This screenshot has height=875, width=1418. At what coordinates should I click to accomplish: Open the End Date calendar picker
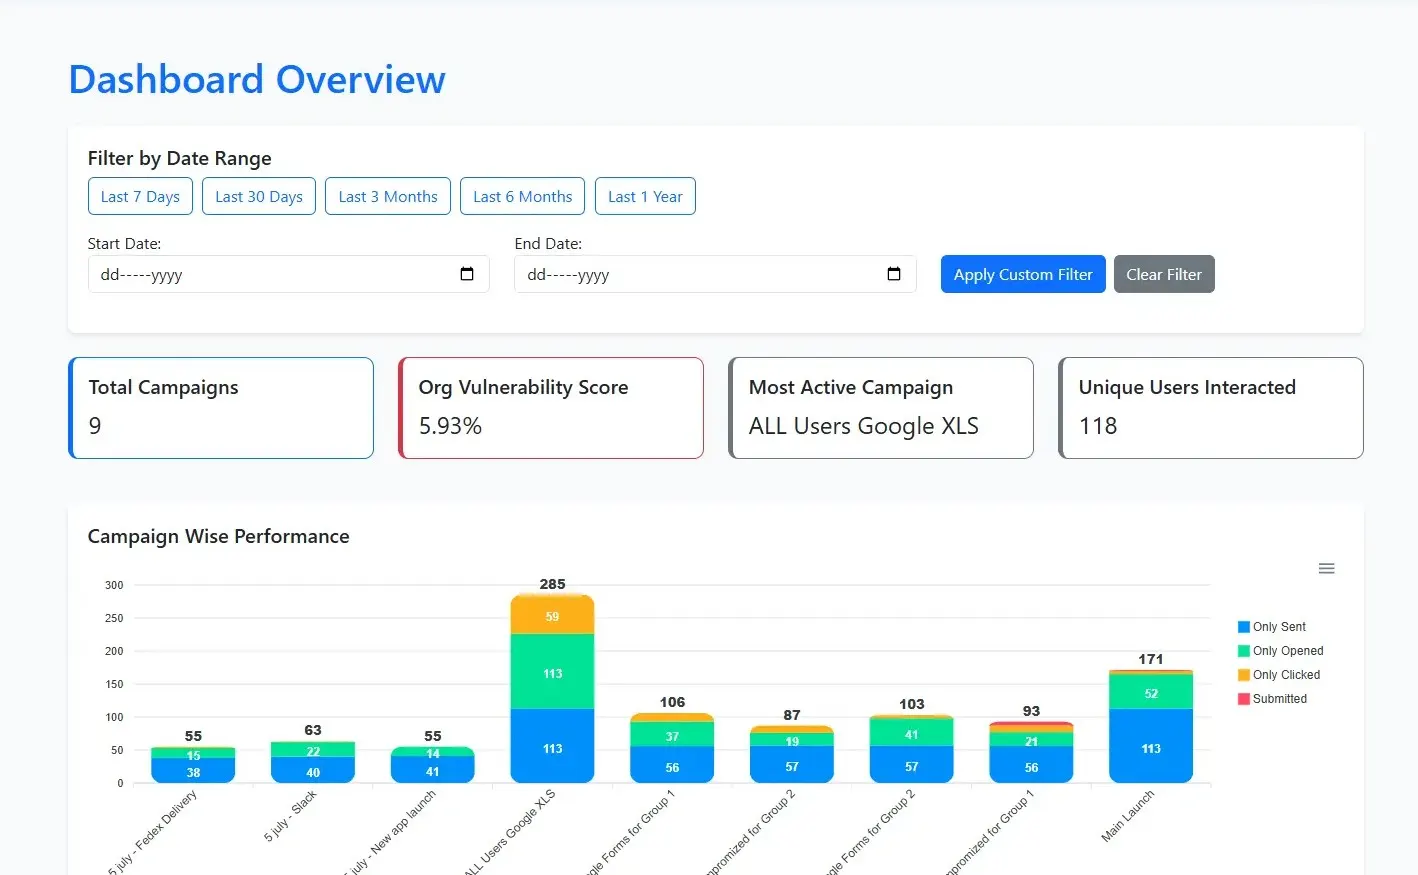pos(893,273)
